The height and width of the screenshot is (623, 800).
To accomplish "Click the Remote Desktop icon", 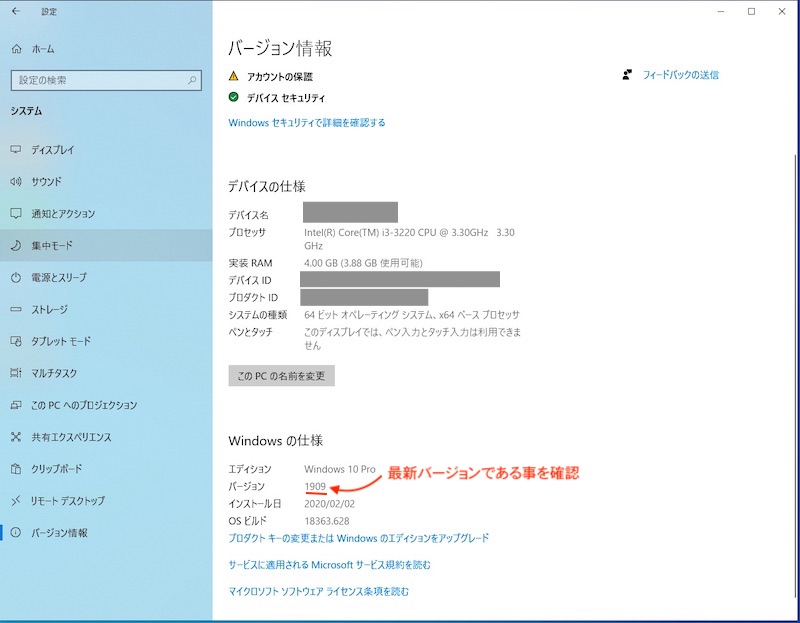I will [16, 501].
